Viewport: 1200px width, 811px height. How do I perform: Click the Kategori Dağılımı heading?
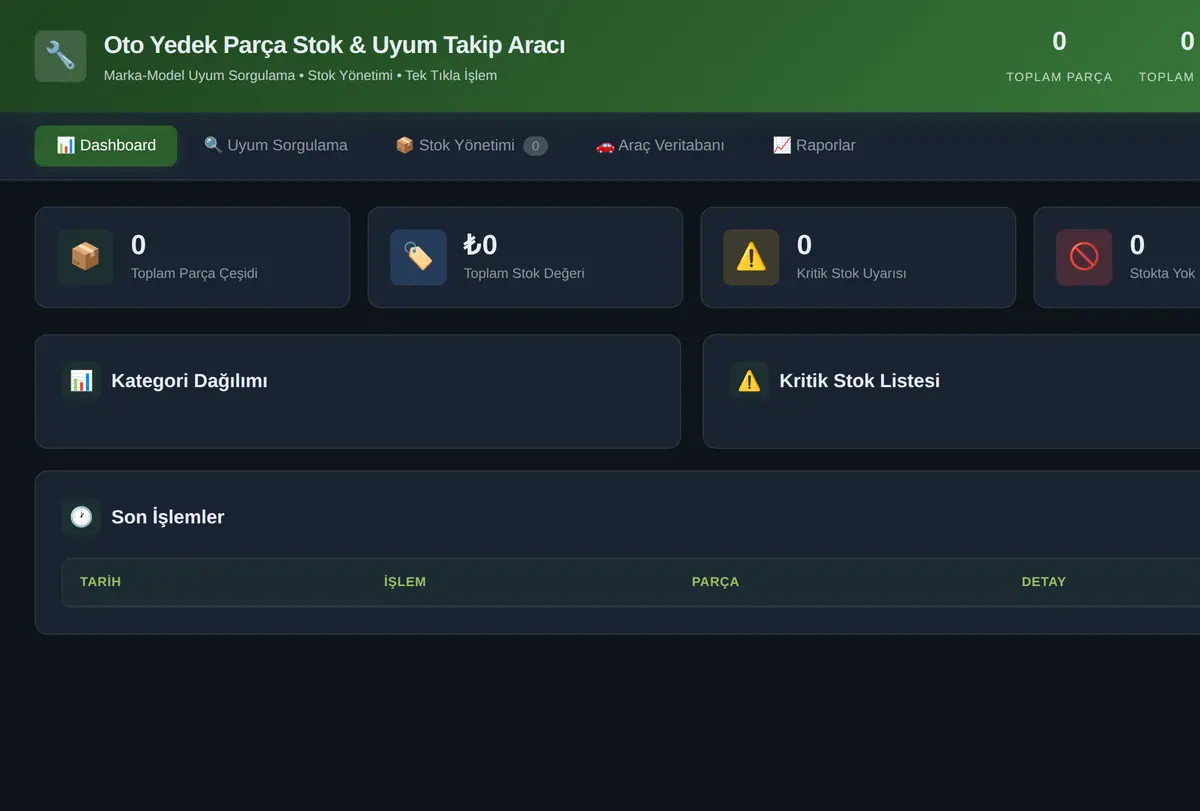click(189, 381)
